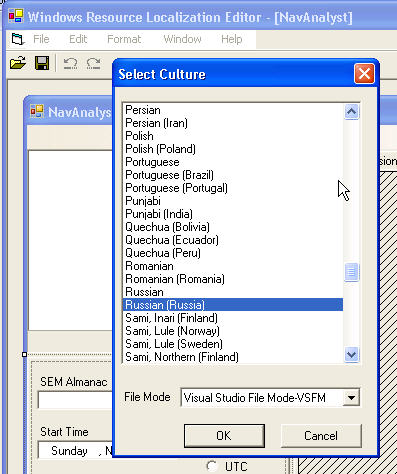Select Persian (Iran) in the list
Viewport: 397px width, 474px height.
click(233, 123)
